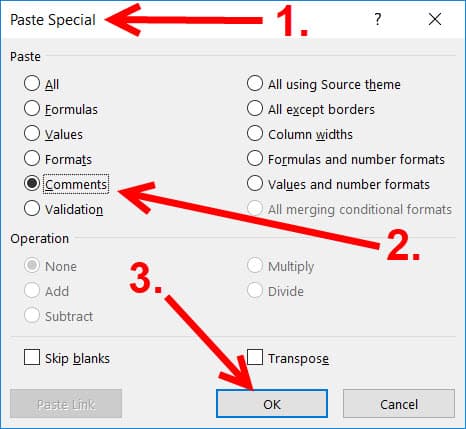Click the Paste Link button

[66, 404]
